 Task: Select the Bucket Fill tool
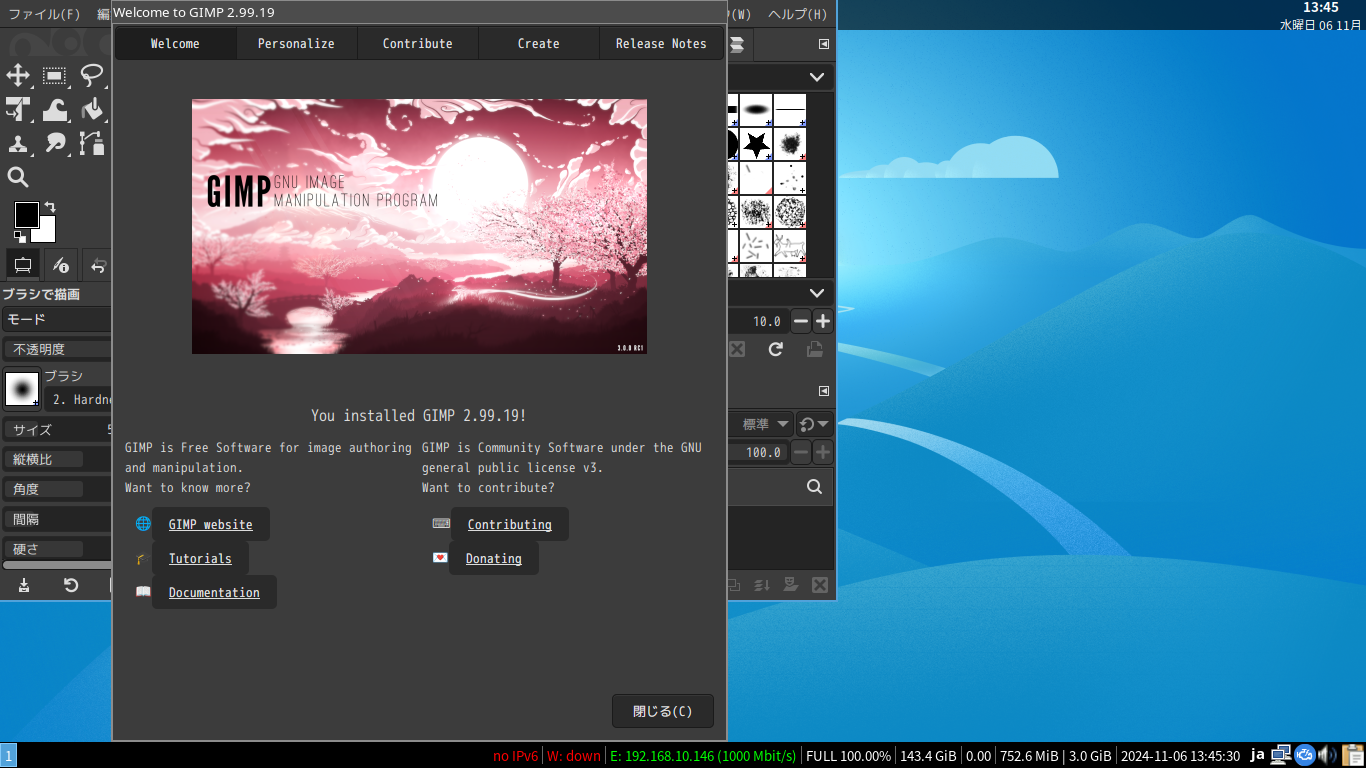pos(92,110)
